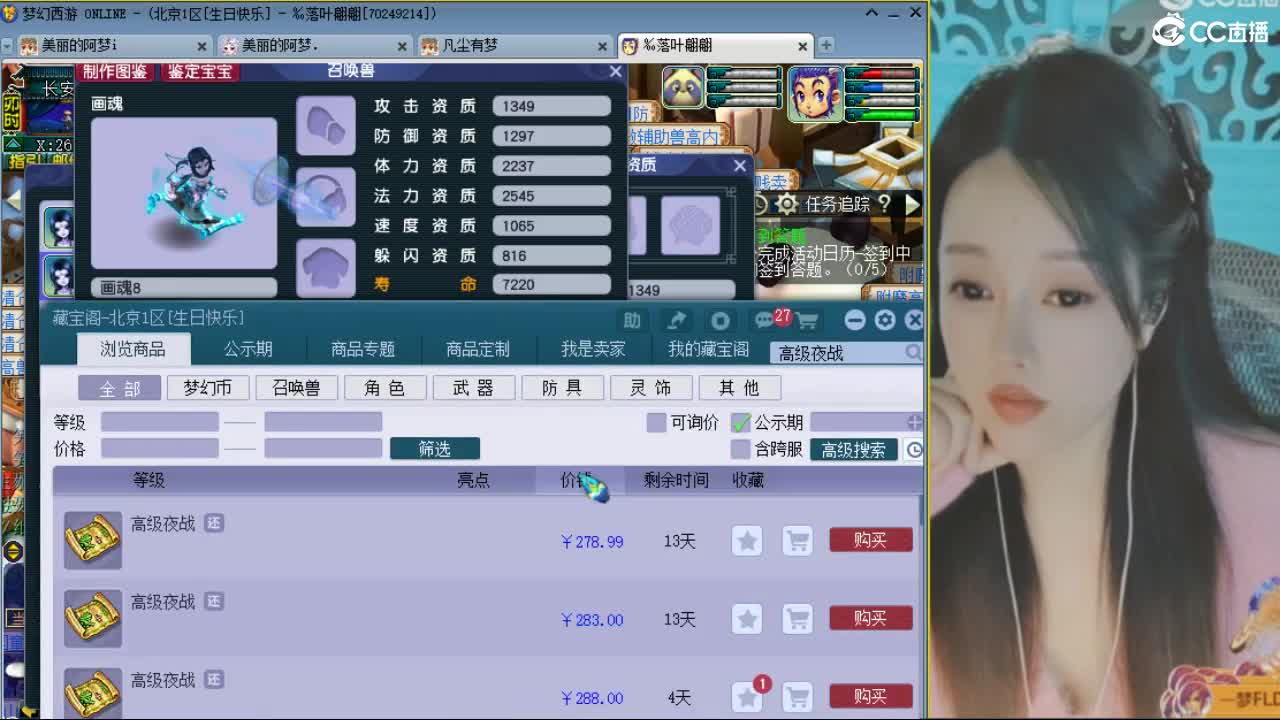1280x720 pixels.
Task: Click the 任务追踪 gear icon
Action: coord(788,204)
